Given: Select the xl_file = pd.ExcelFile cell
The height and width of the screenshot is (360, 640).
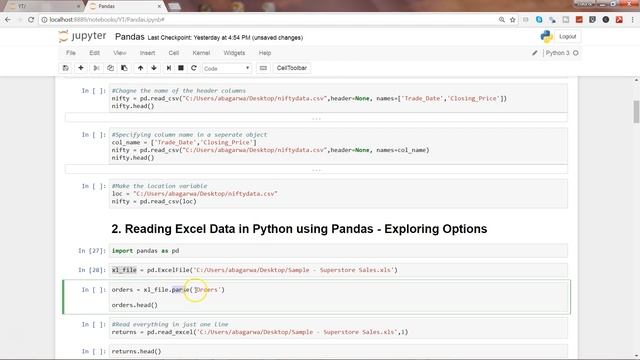Looking at the screenshot, I should point(338,270).
